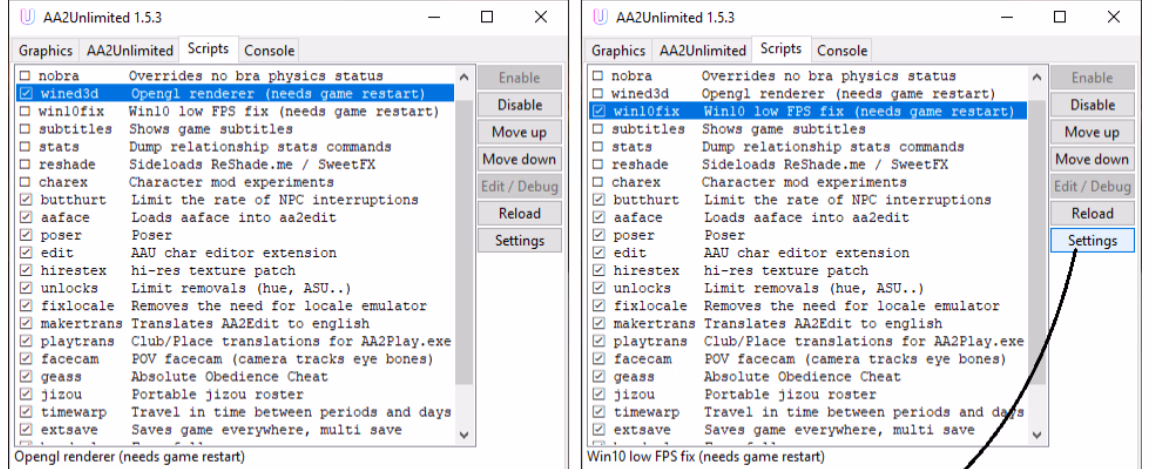1151x469 pixels.
Task: Select 'Shows game subtitles' row in right window
Action: (807, 129)
